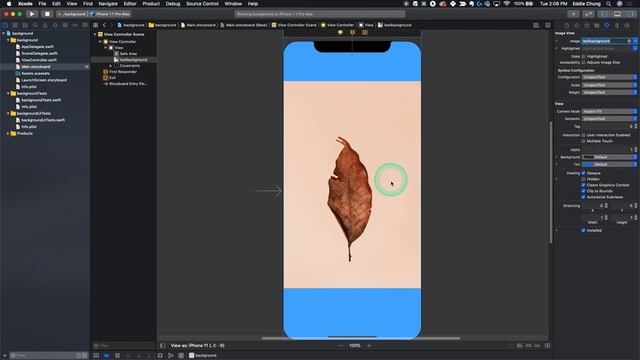640x360 pixels.
Task: Zoom out canvas with minus button
Action: pos(341,346)
